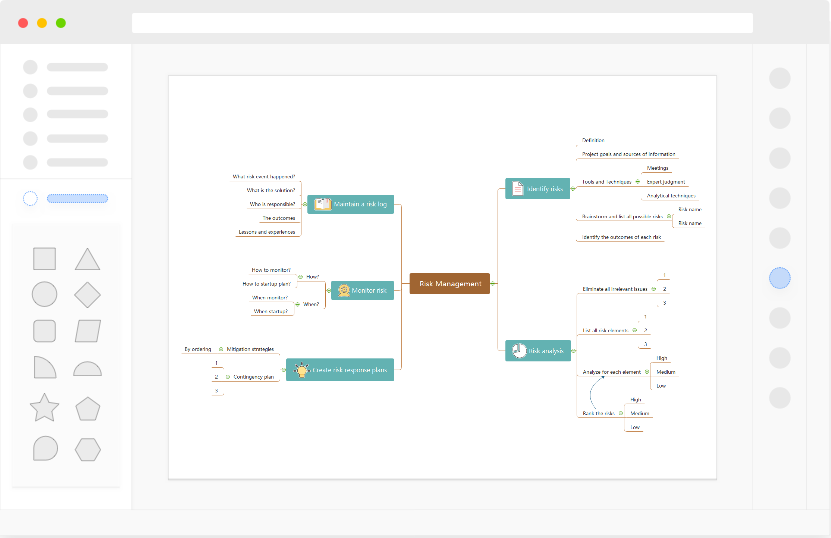Image resolution: width=831 pixels, height=538 pixels.
Task: Select the triangle shape in the palette
Action: tap(88, 259)
